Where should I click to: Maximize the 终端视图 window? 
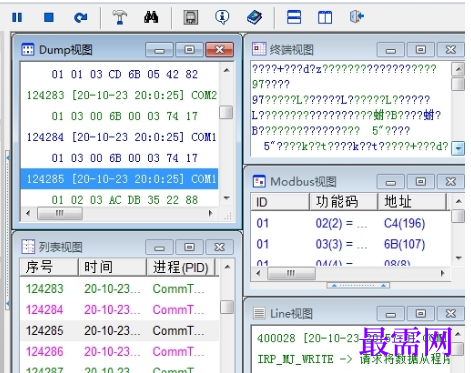(421, 50)
